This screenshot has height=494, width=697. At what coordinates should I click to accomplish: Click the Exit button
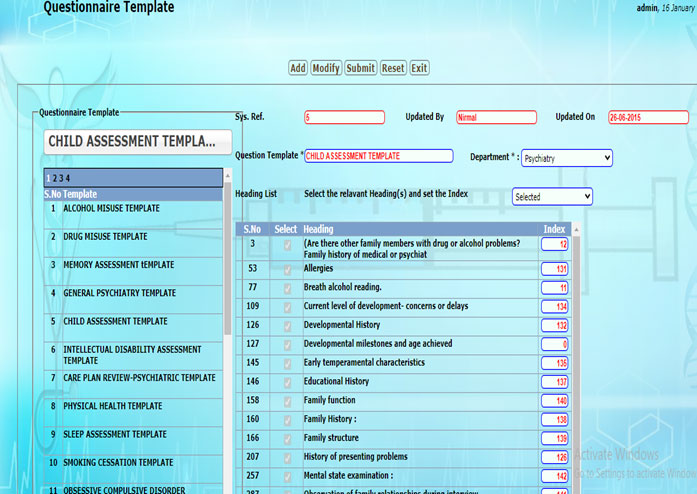coord(419,68)
